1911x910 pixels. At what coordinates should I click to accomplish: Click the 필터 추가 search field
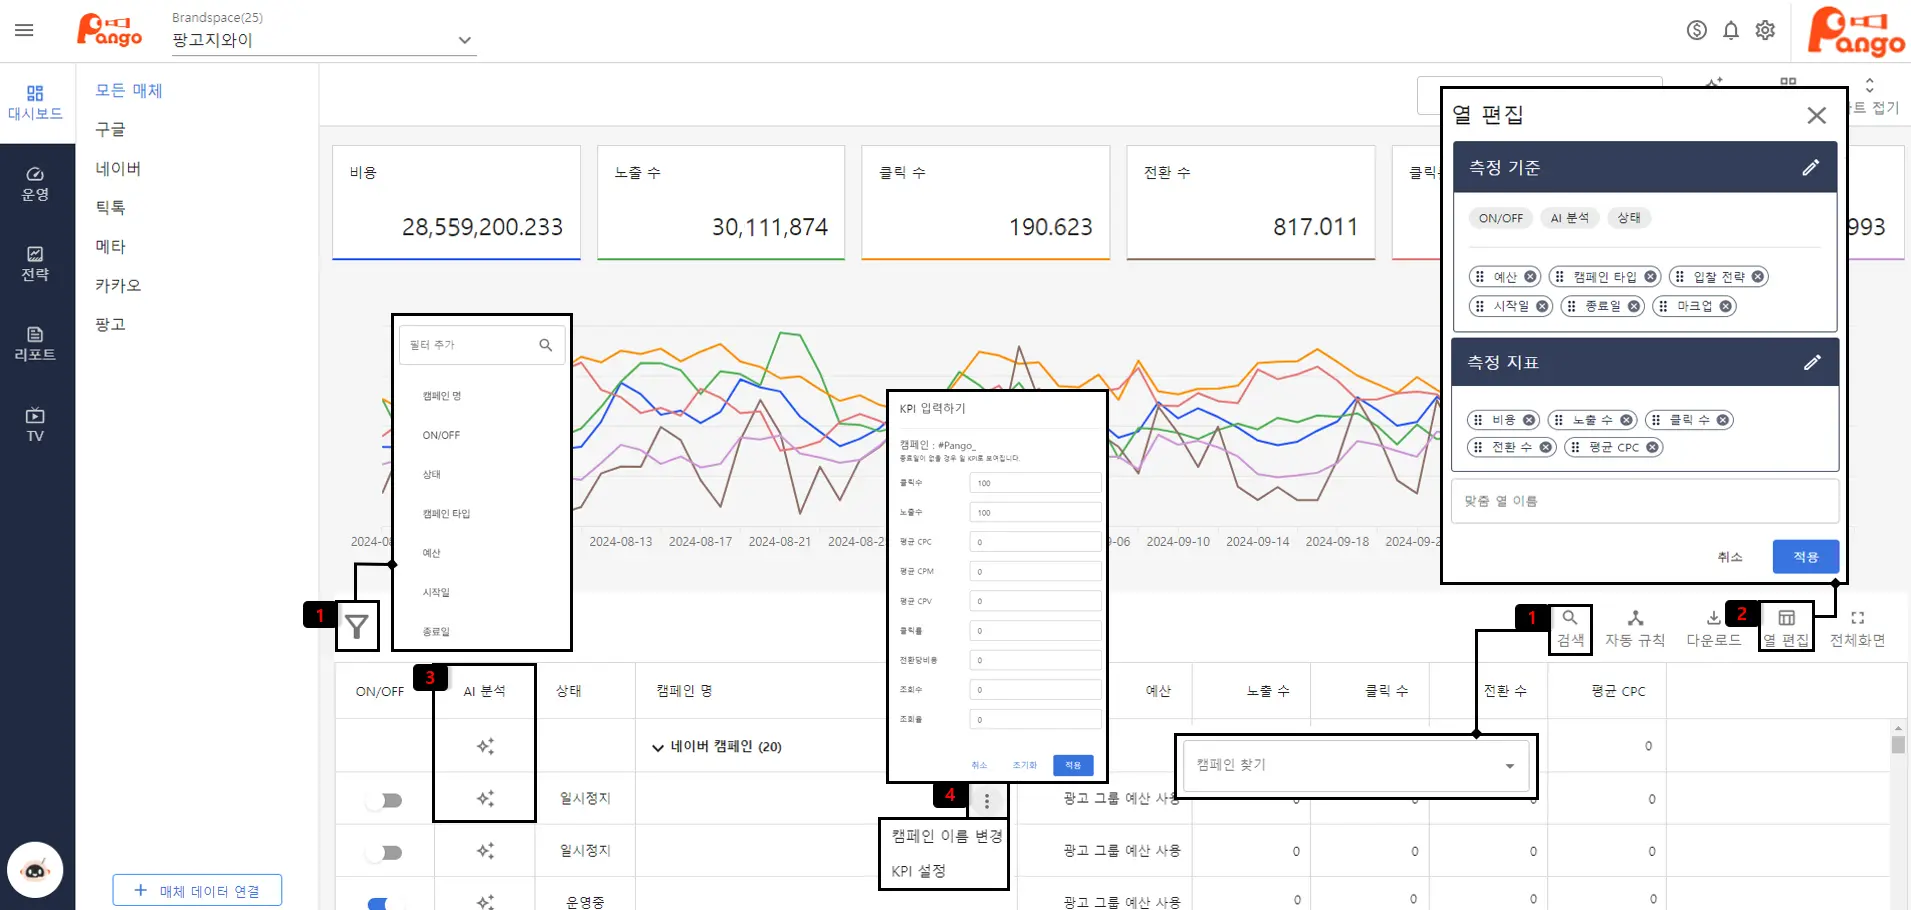click(470, 345)
